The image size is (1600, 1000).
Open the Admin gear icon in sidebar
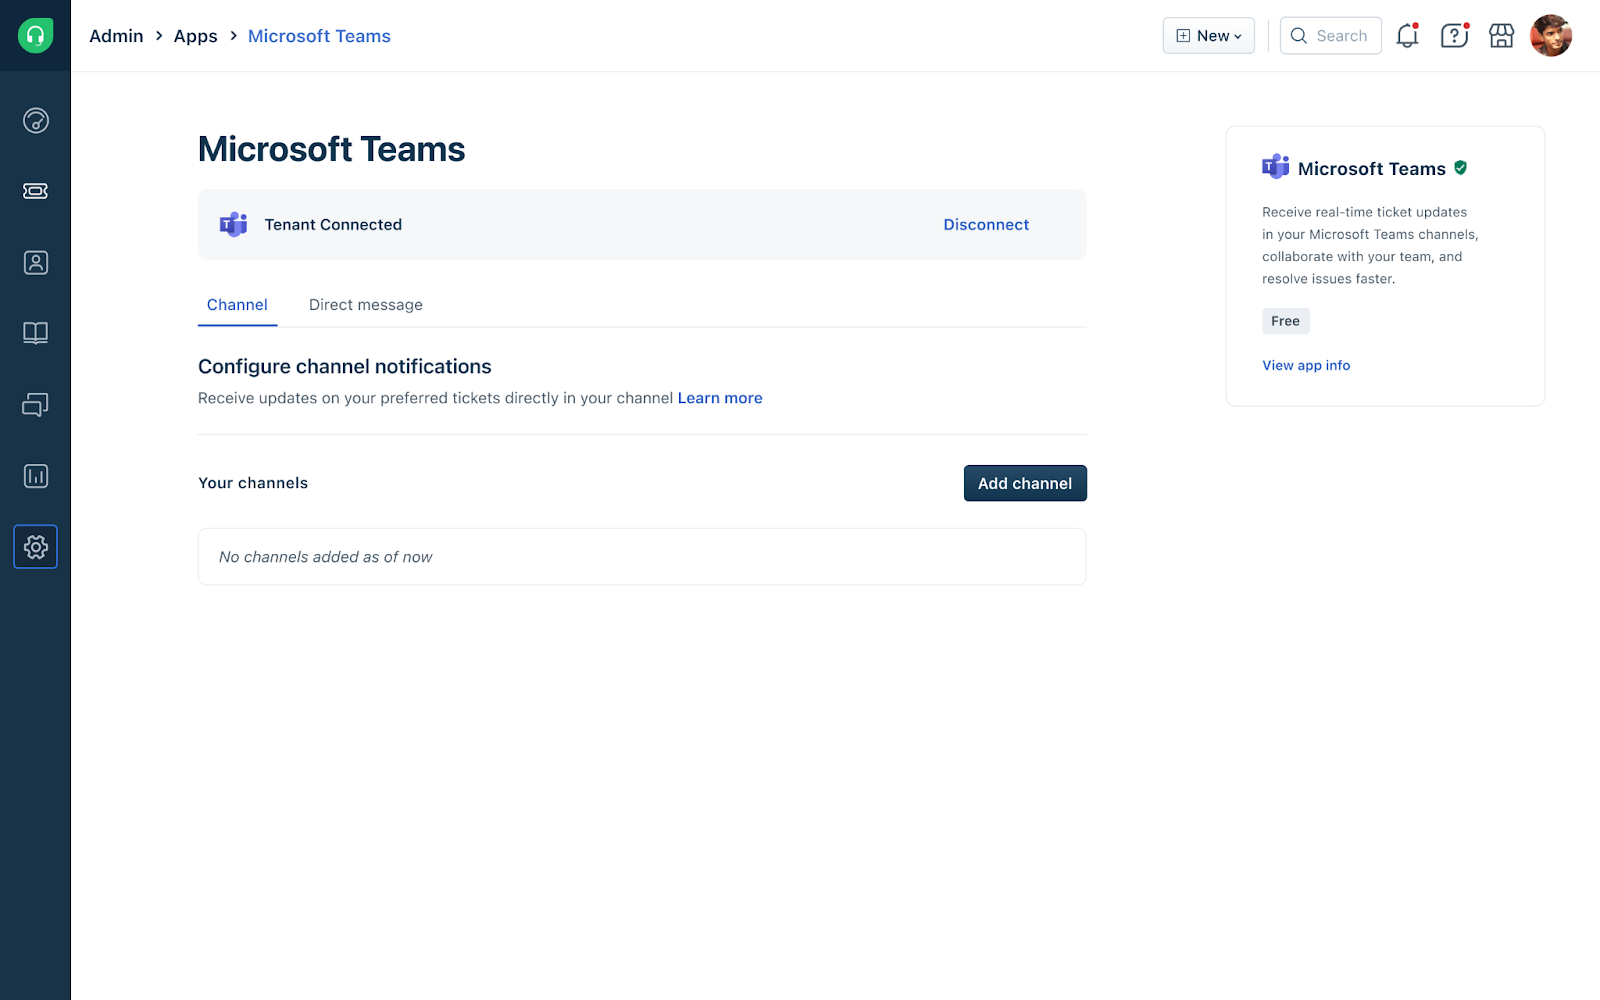[35, 547]
